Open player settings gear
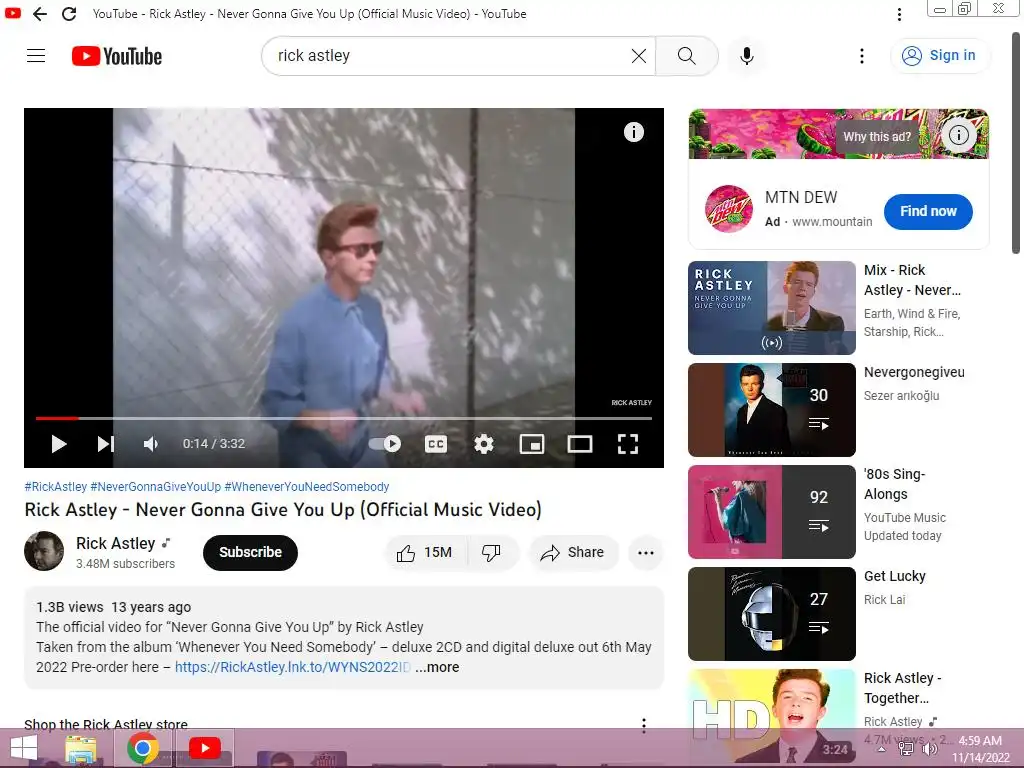This screenshot has height=768, width=1024. coord(483,444)
